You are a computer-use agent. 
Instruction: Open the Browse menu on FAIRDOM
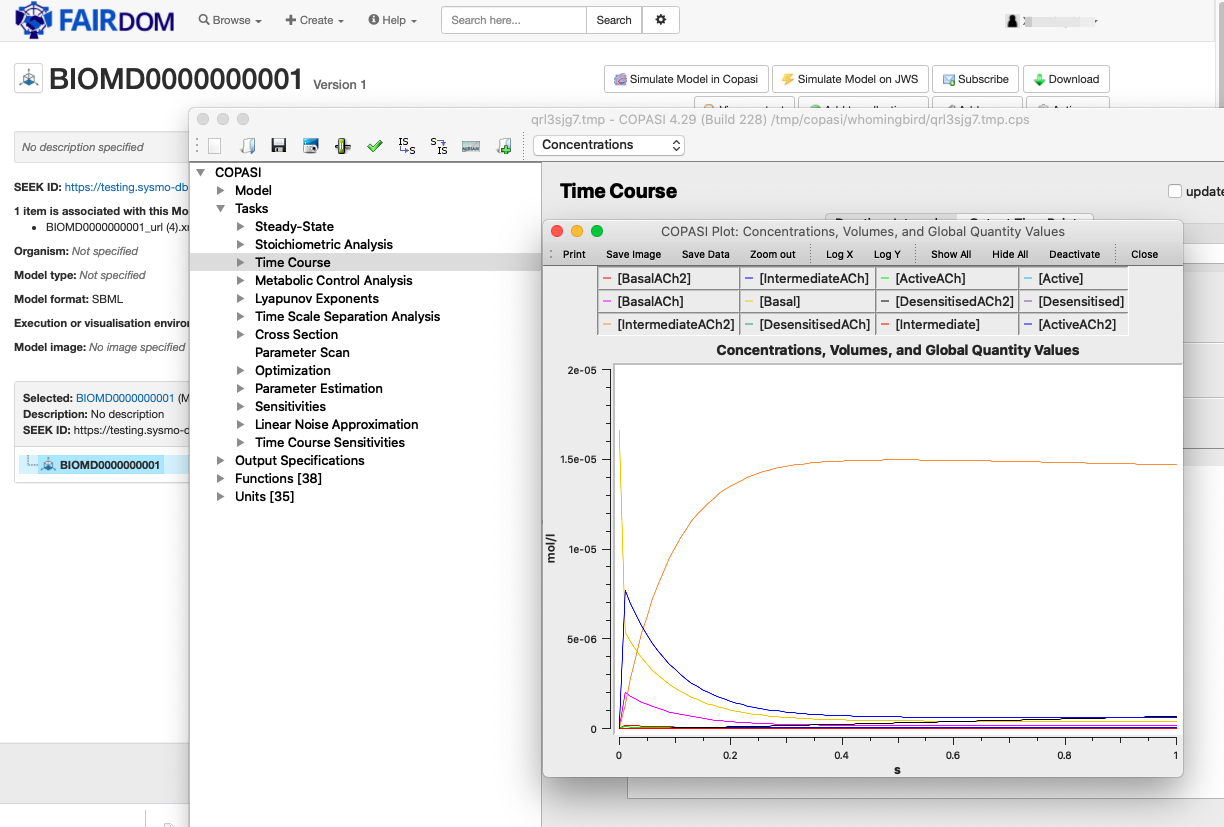coord(229,19)
